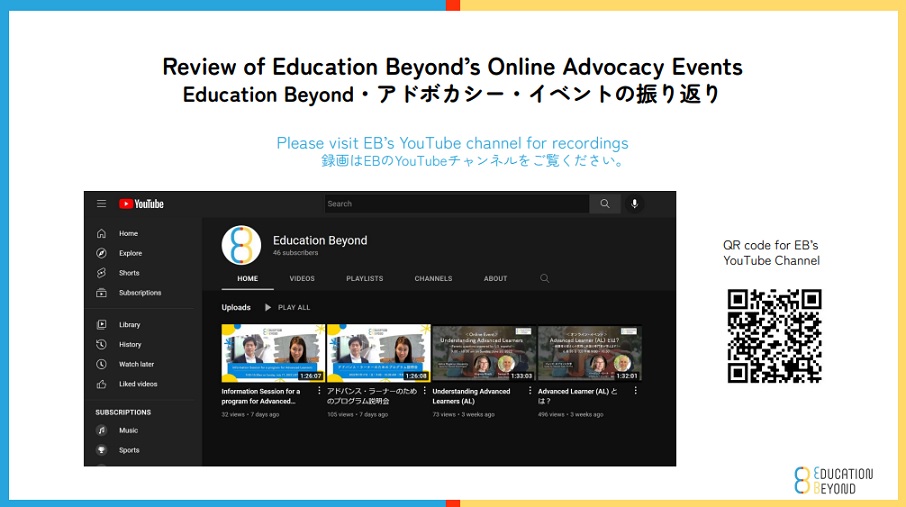Click the Subscriptions sidebar icon
906x507 pixels.
pos(101,293)
